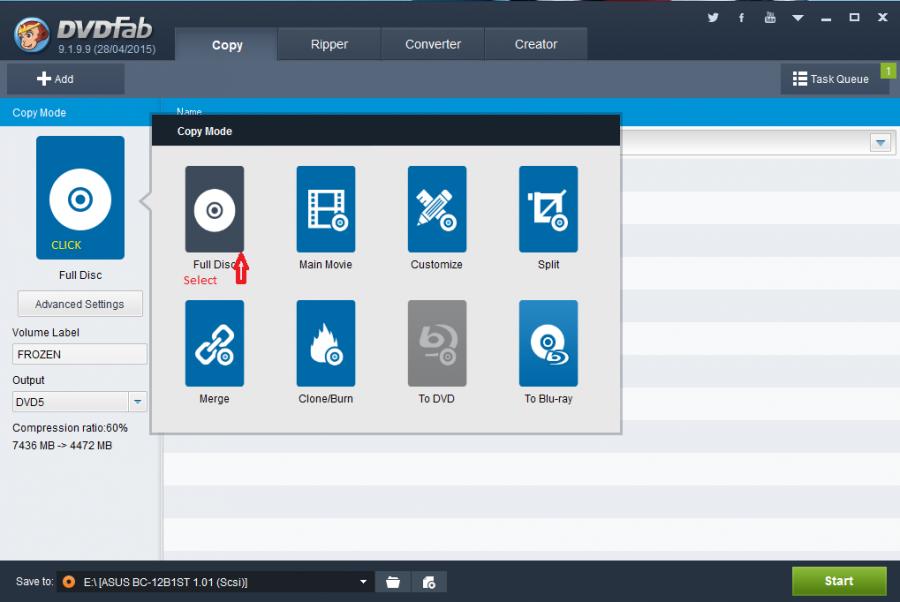The image size is (900, 602).
Task: Click the disc drive icon beside Save to
Action: (68, 582)
